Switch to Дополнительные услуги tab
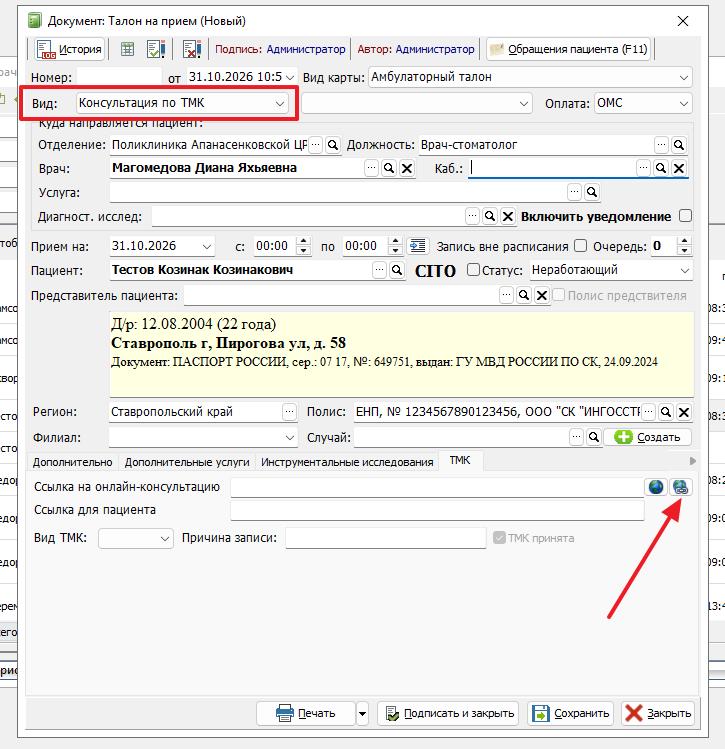The image size is (725, 749). (187, 462)
